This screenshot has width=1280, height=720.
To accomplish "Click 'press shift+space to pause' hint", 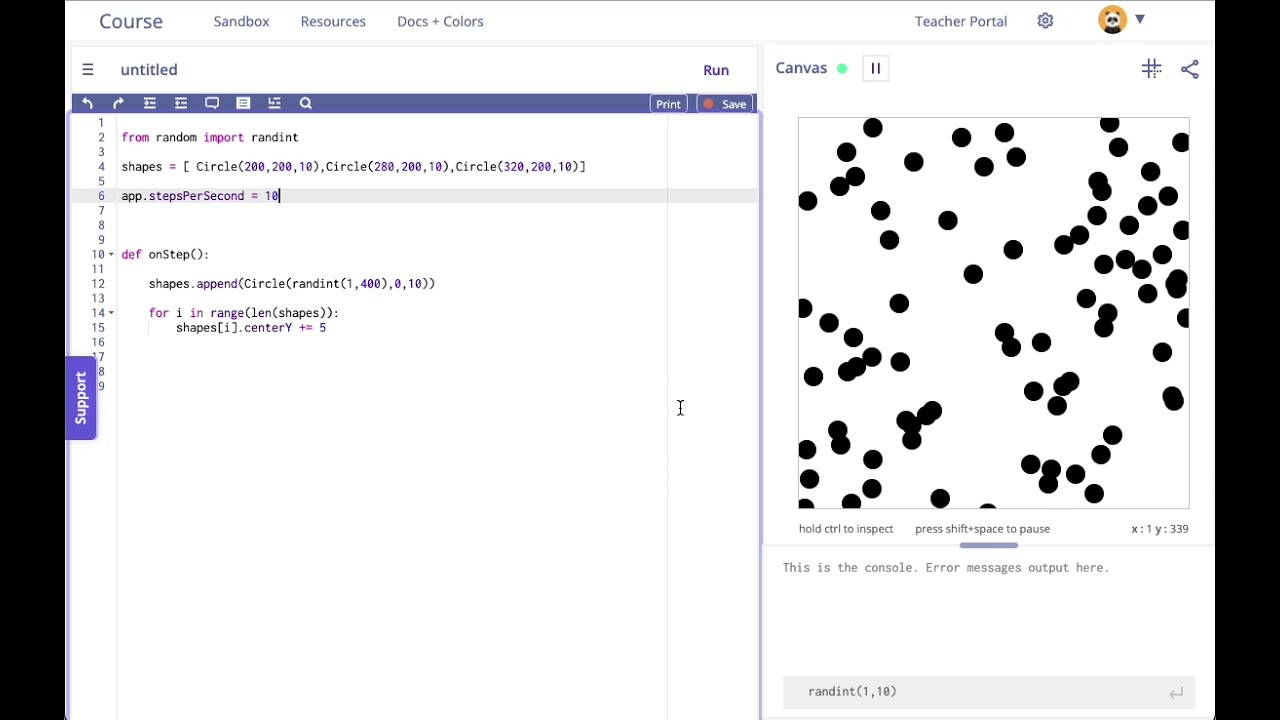I will pyautogui.click(x=982, y=529).
